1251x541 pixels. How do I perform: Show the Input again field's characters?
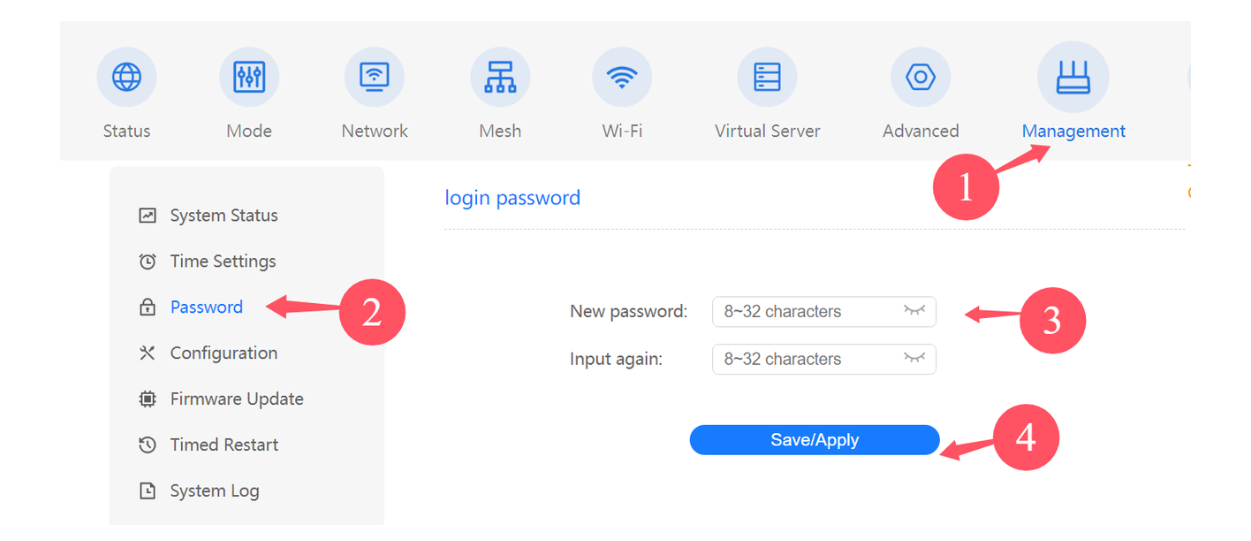point(914,359)
